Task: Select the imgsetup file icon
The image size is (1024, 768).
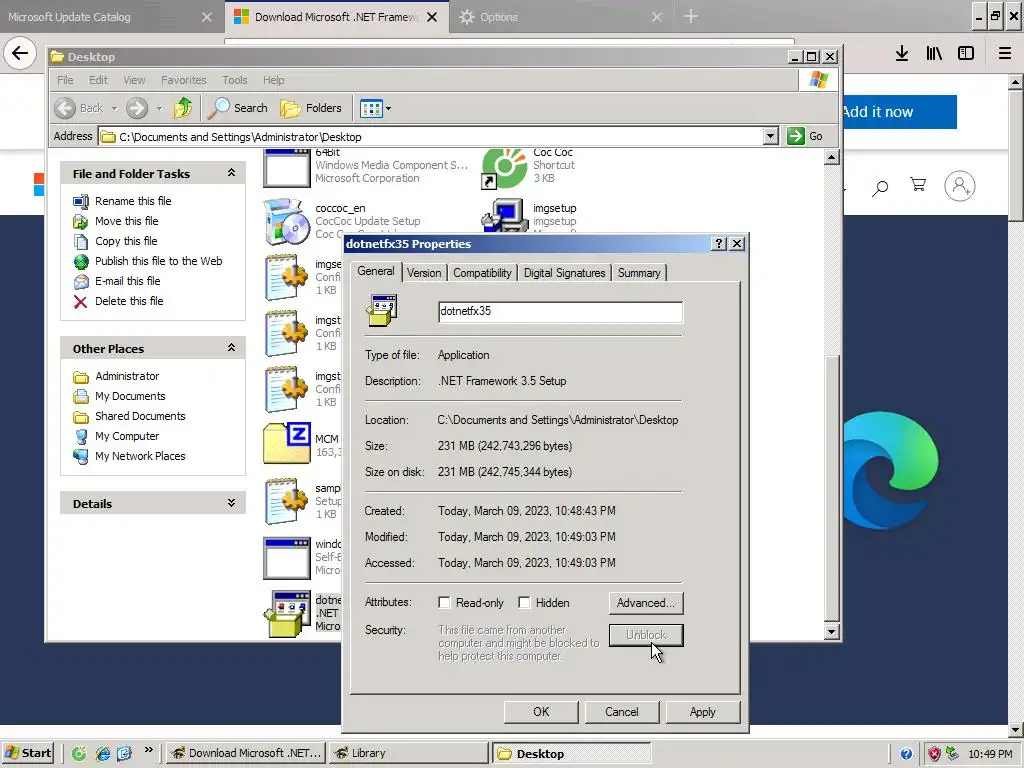Action: [x=504, y=215]
